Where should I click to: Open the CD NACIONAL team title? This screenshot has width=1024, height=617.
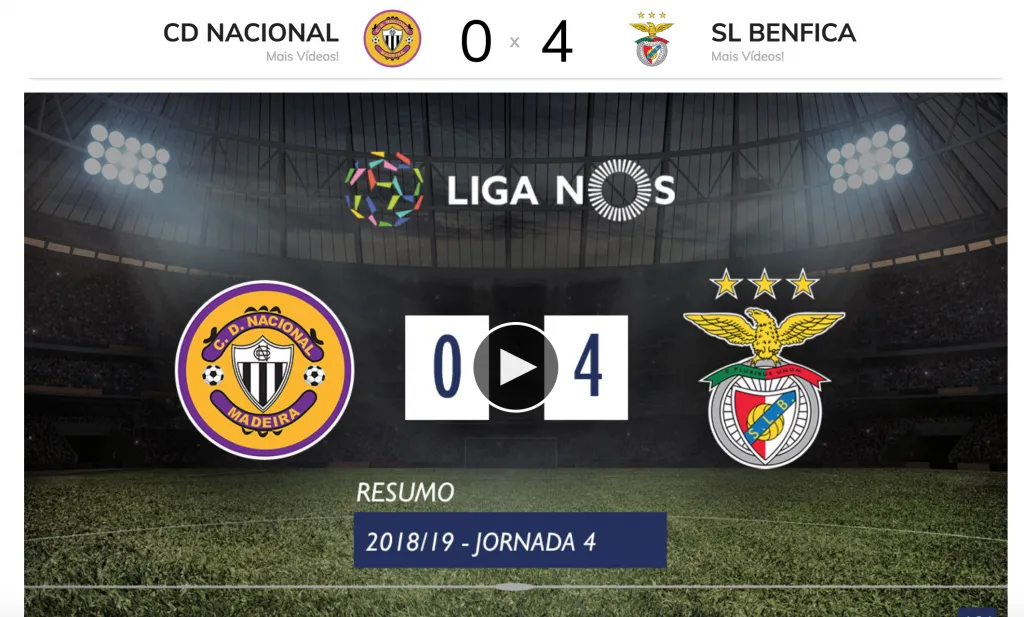(x=251, y=33)
